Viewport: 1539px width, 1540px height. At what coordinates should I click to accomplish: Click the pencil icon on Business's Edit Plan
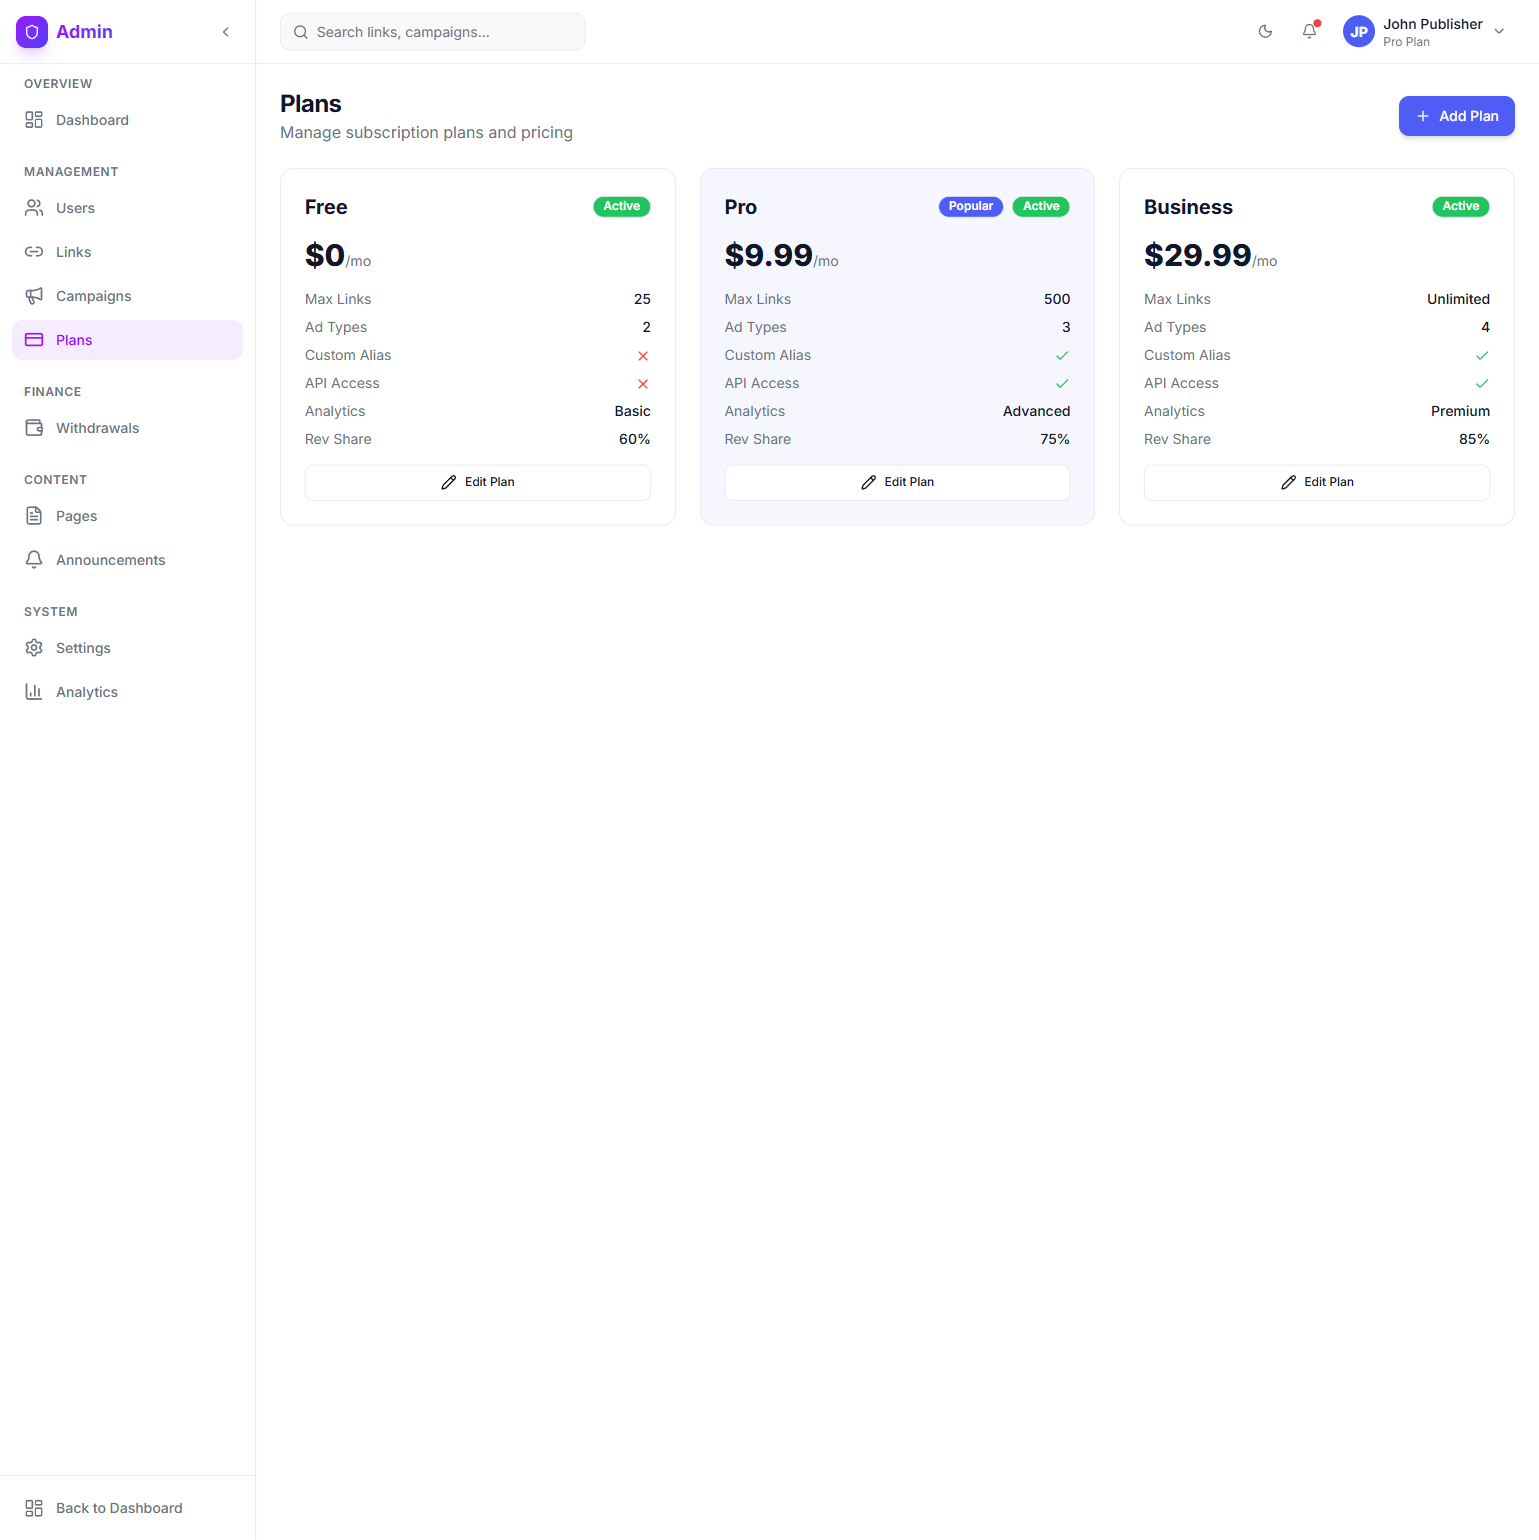[x=1289, y=482]
